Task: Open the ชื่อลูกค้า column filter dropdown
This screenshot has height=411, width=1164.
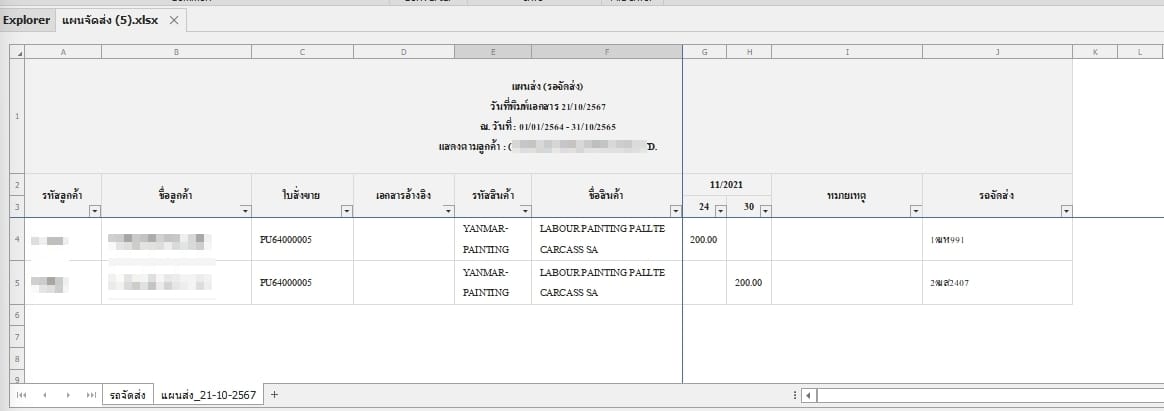Action: pos(245,211)
